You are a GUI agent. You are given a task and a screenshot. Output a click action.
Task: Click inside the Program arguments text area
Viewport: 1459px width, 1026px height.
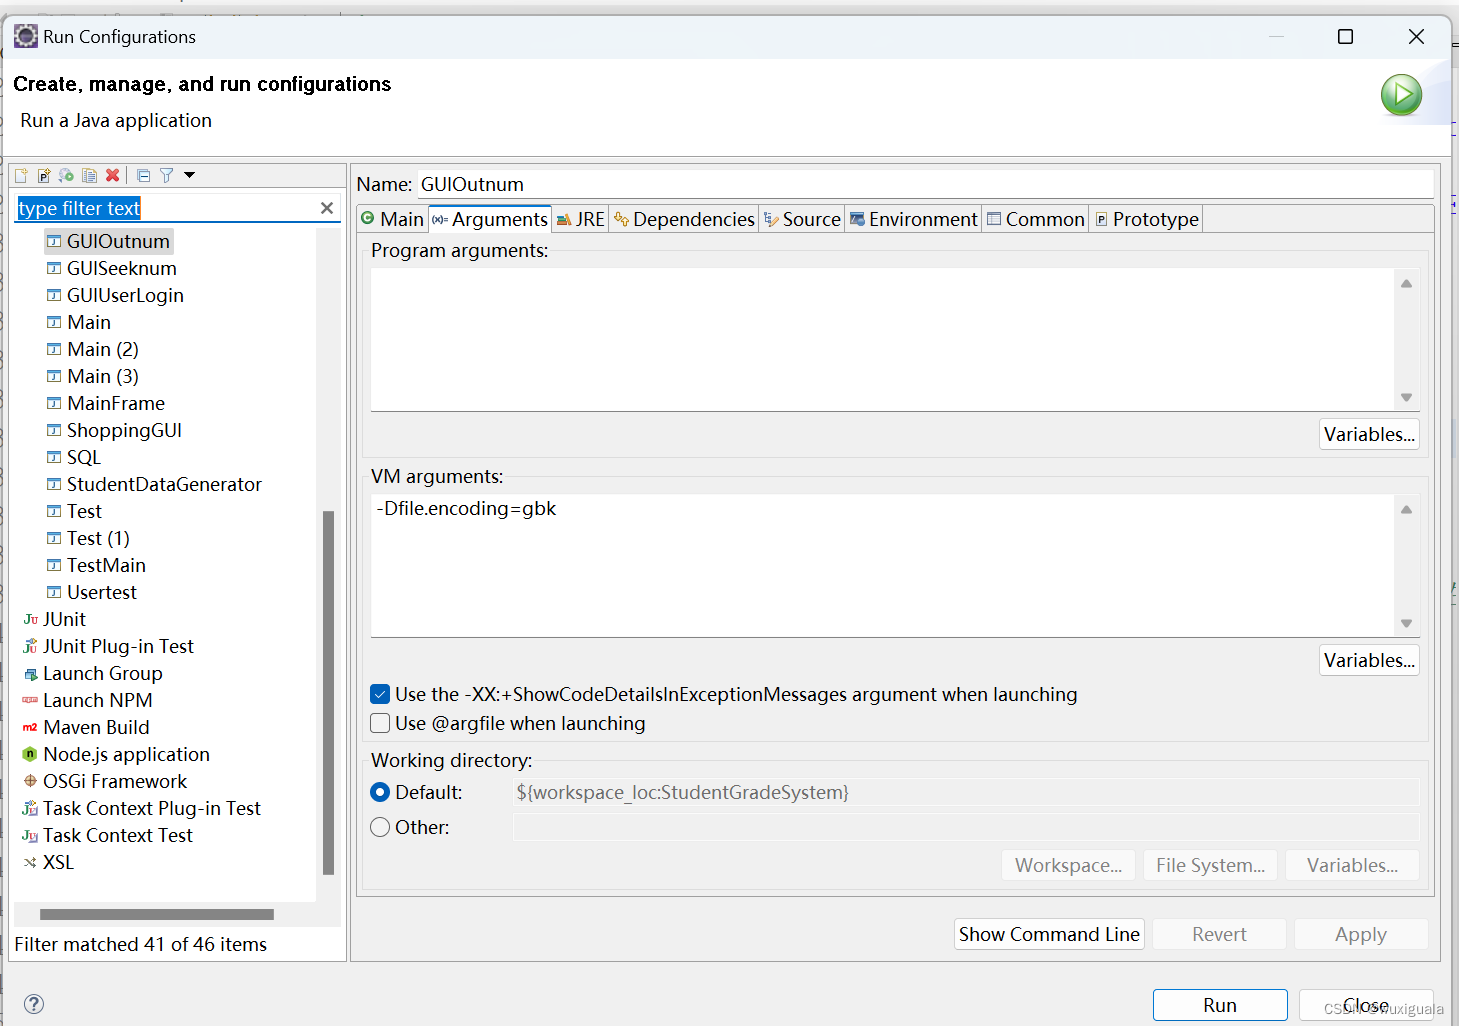tap(882, 339)
